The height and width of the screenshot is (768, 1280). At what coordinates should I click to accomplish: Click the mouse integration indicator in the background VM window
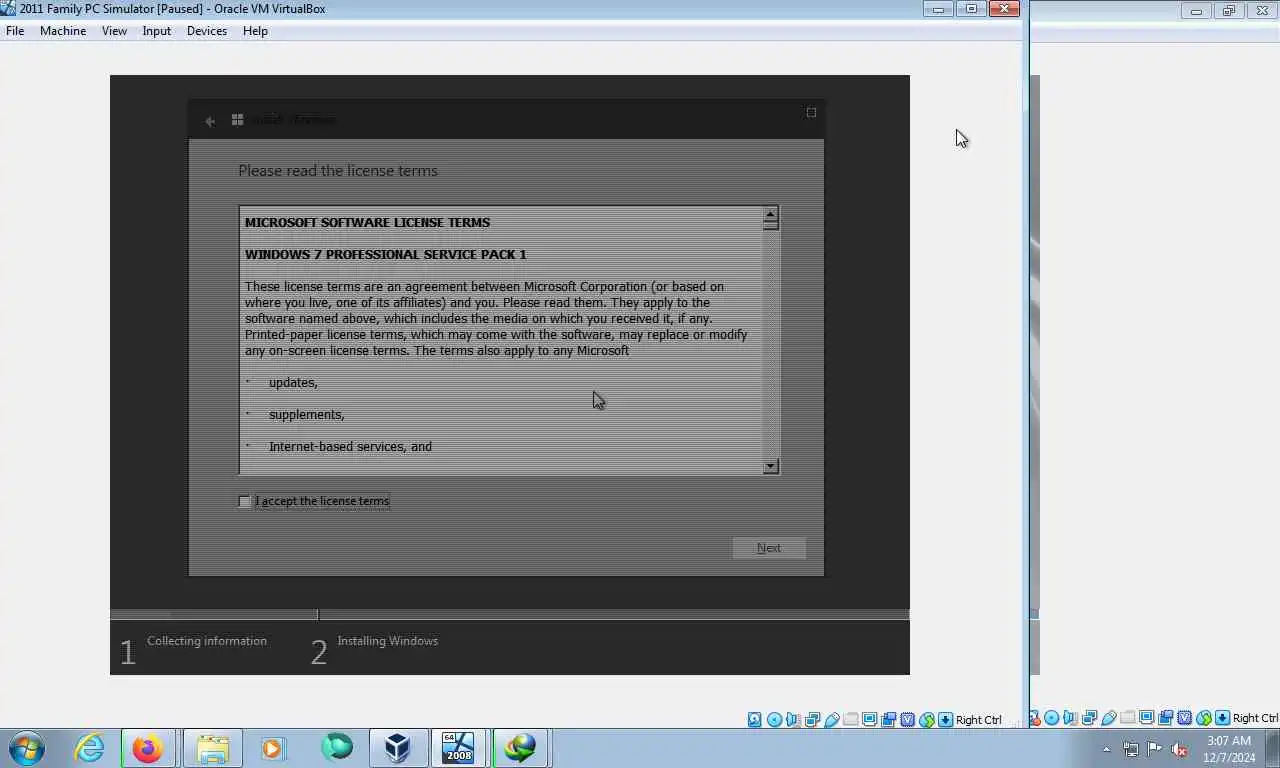coord(1204,718)
